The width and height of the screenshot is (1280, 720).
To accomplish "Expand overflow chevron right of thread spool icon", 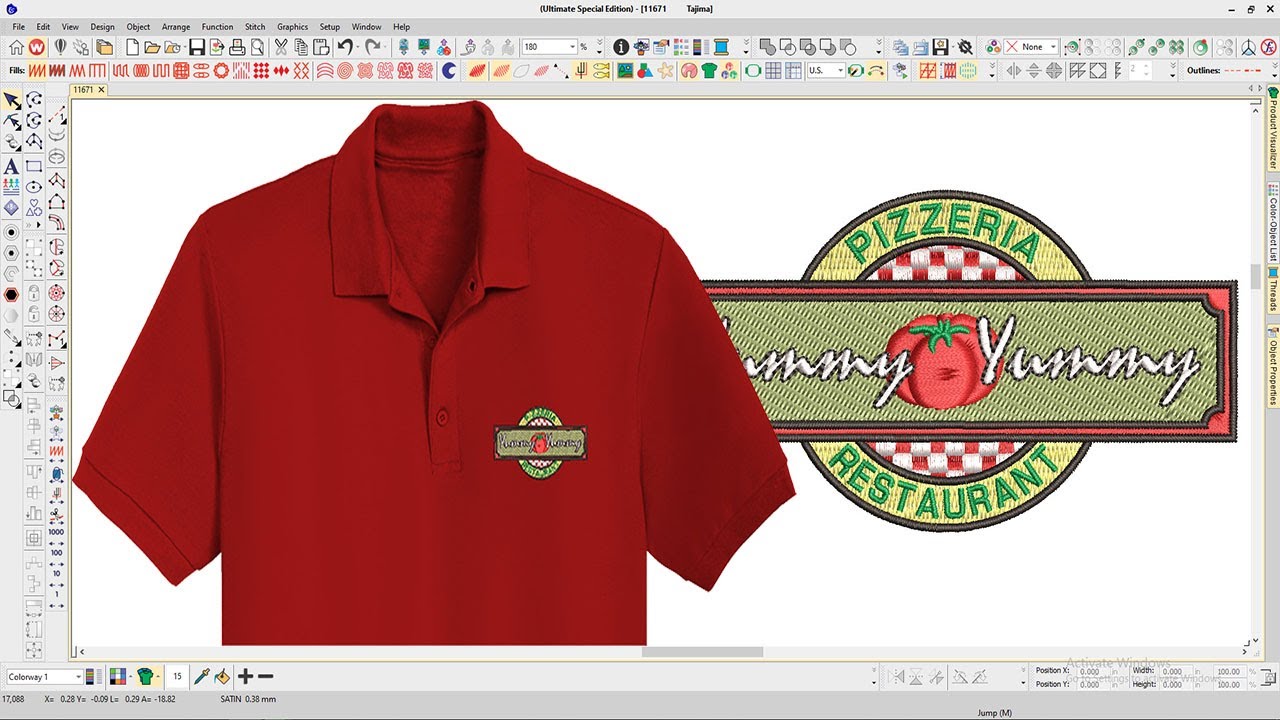I will click(745, 47).
